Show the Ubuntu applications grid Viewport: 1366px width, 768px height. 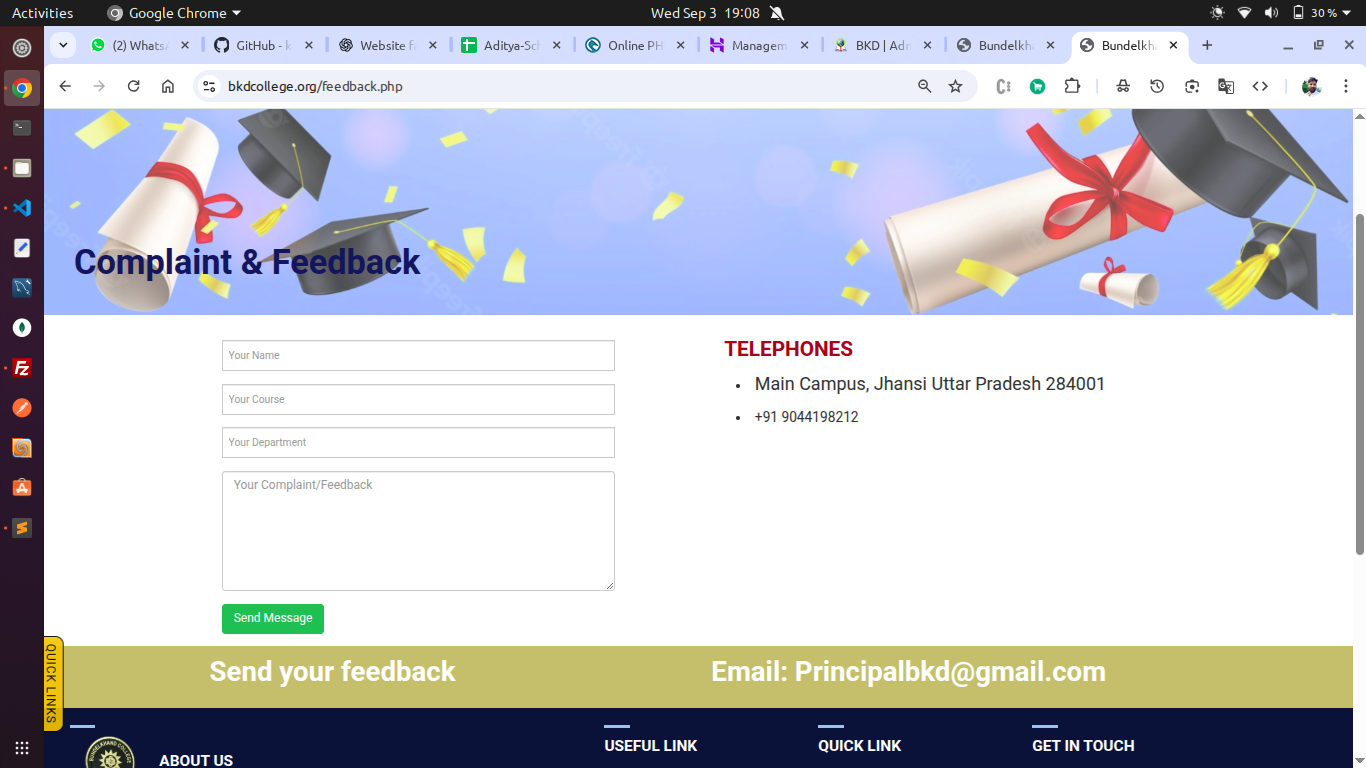pos(22,747)
